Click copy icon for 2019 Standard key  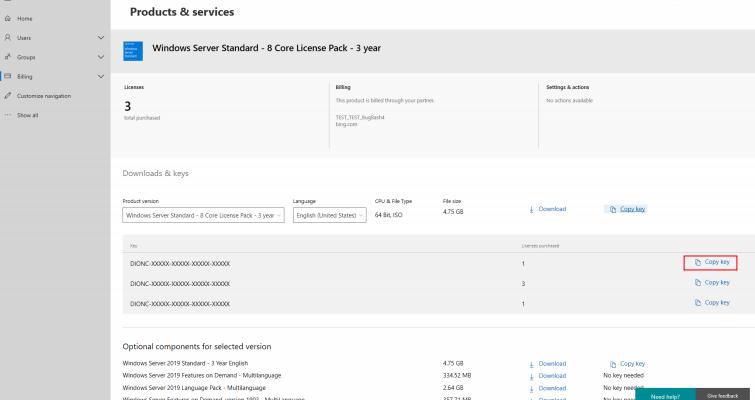(x=613, y=364)
